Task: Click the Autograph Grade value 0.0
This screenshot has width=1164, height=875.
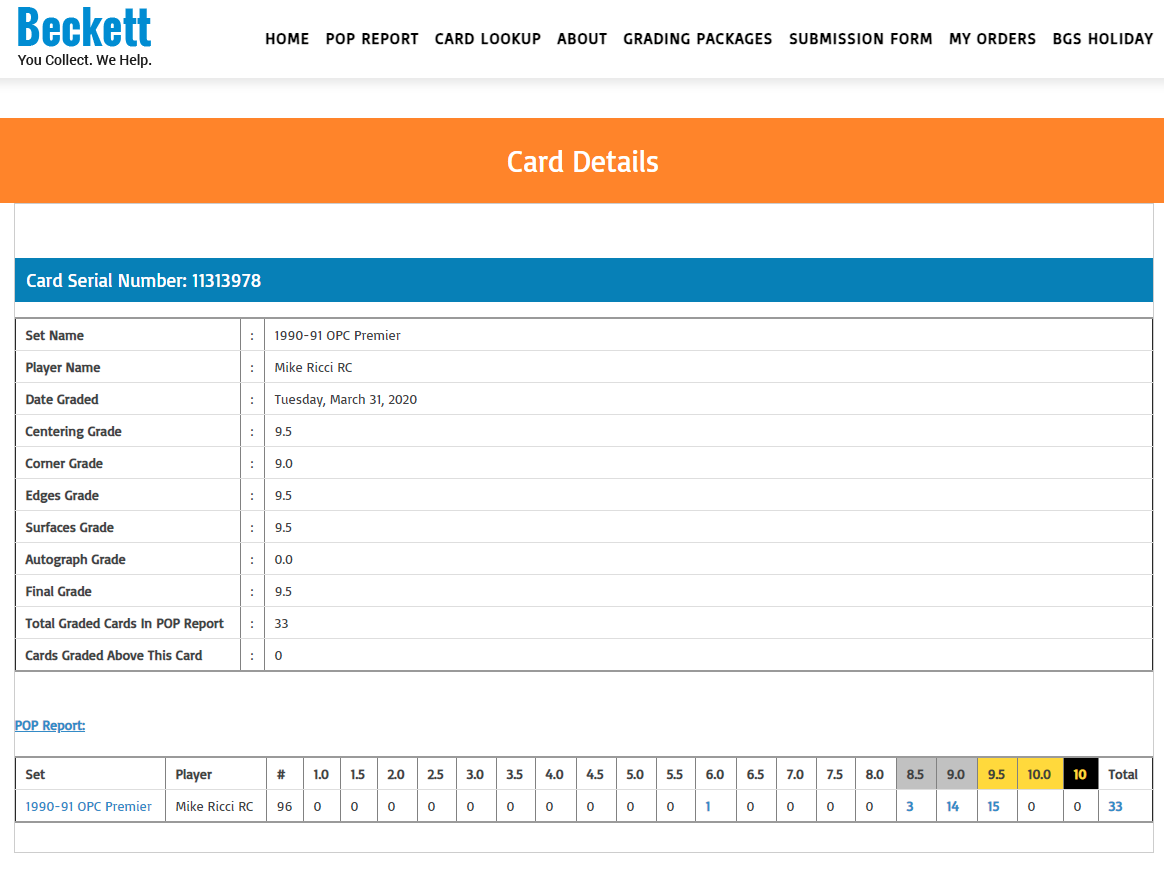Action: point(284,559)
